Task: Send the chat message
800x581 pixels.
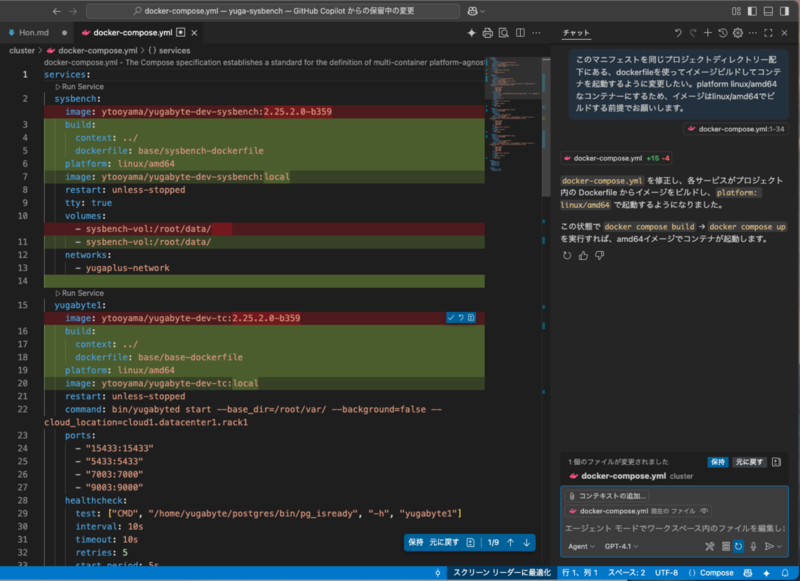Action: (x=769, y=546)
